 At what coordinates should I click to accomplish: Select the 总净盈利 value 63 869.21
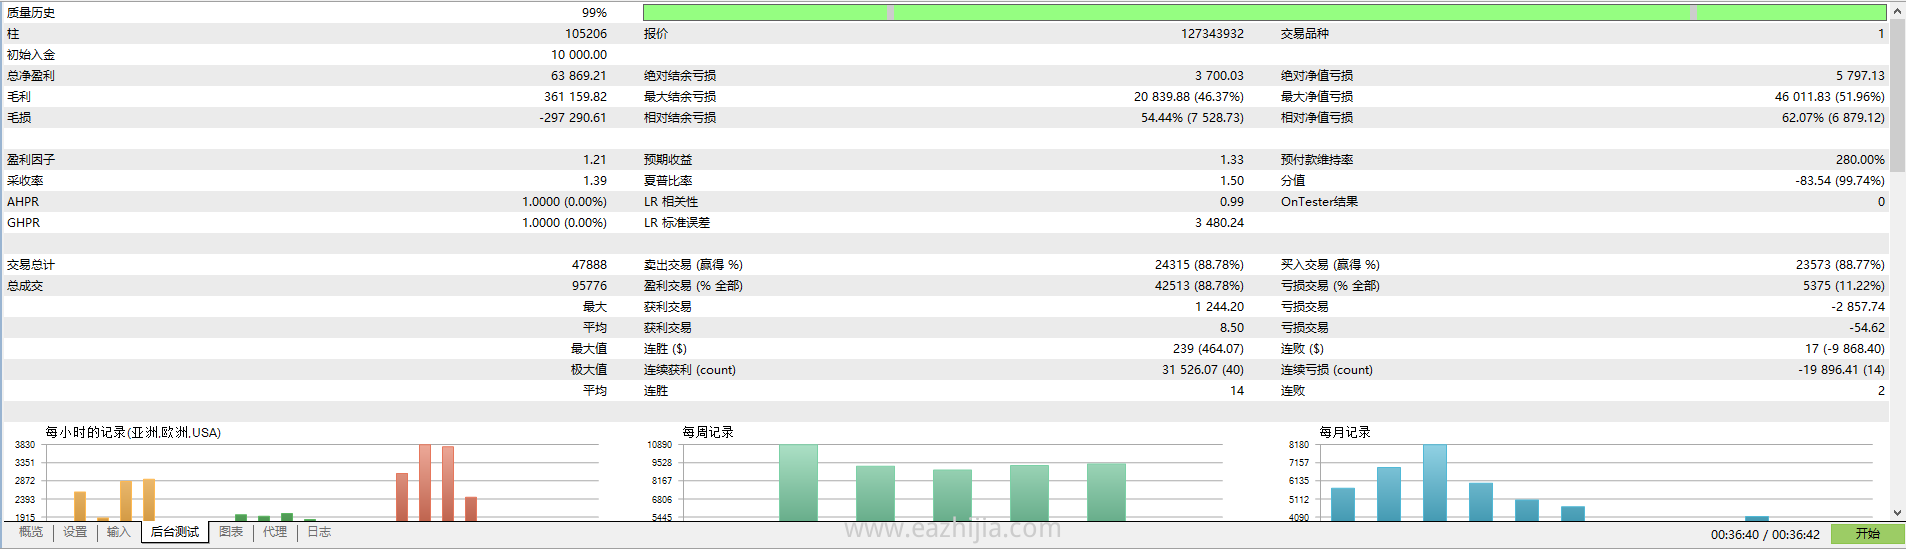[579, 76]
